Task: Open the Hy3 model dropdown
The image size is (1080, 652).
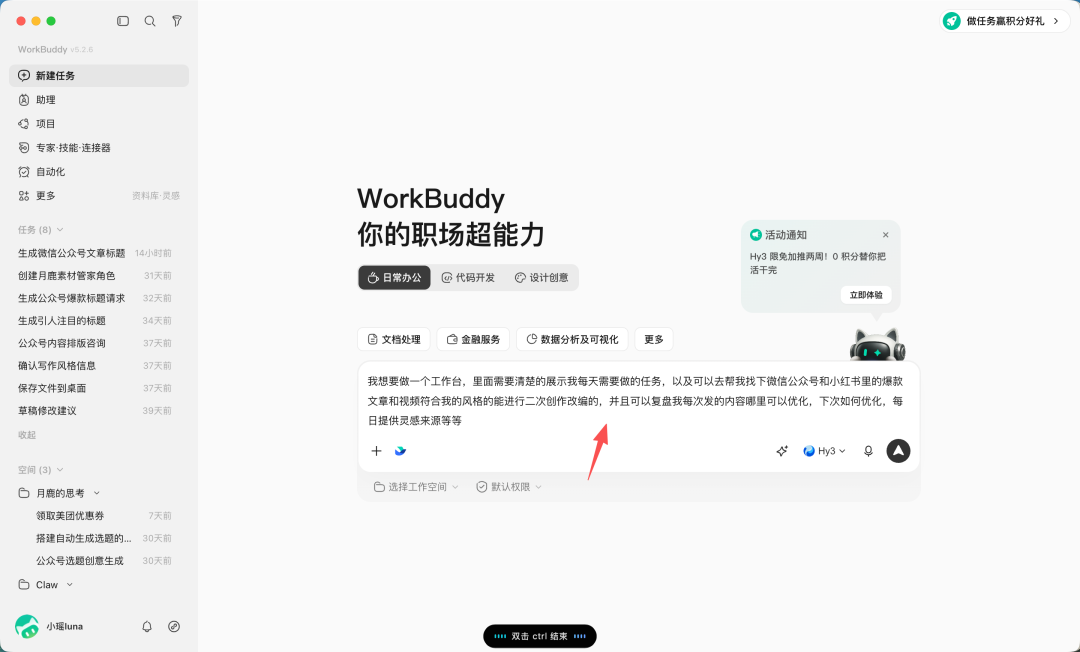Action: pyautogui.click(x=824, y=451)
